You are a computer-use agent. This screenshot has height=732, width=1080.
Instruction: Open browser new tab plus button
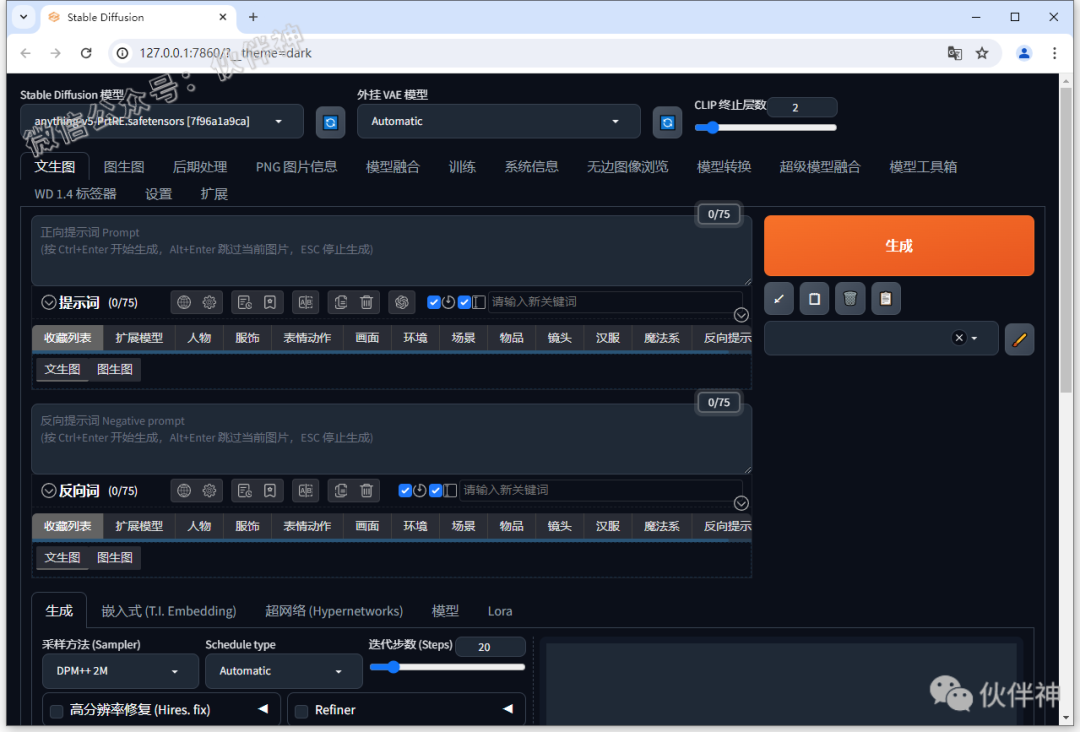[253, 17]
